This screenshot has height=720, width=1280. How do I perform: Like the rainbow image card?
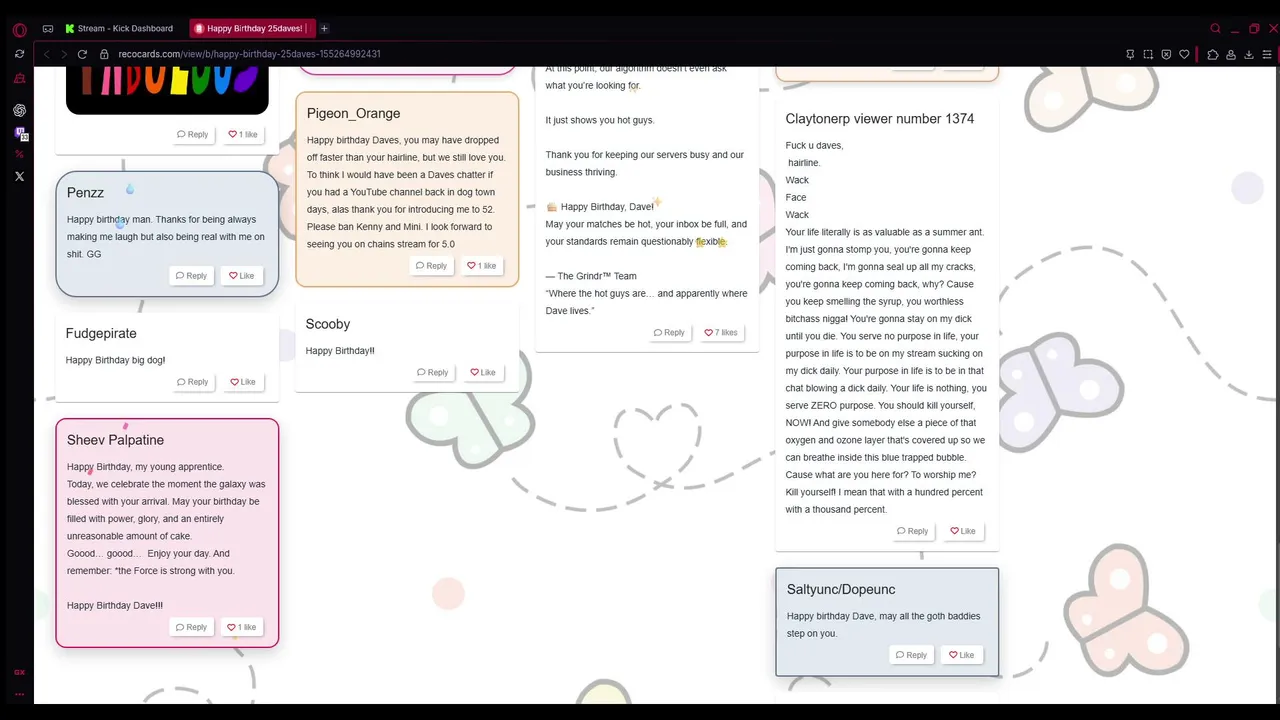(x=243, y=134)
